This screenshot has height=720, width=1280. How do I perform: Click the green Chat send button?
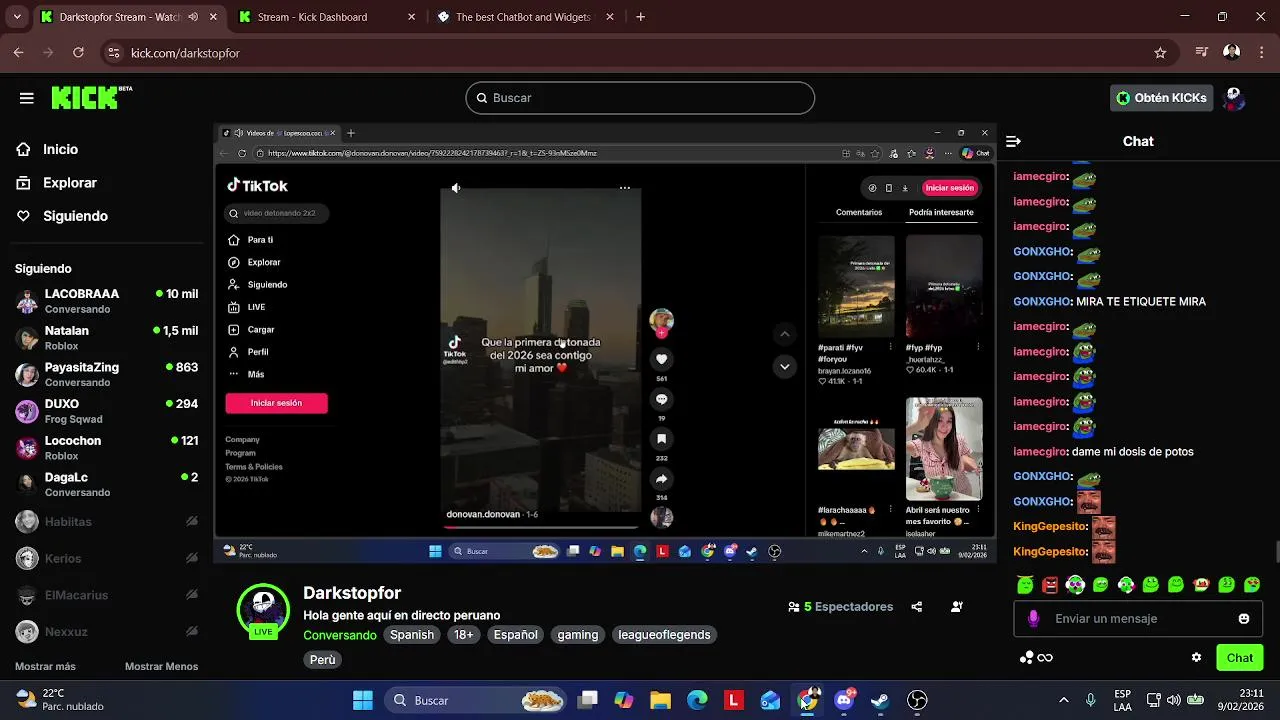[x=1240, y=658]
